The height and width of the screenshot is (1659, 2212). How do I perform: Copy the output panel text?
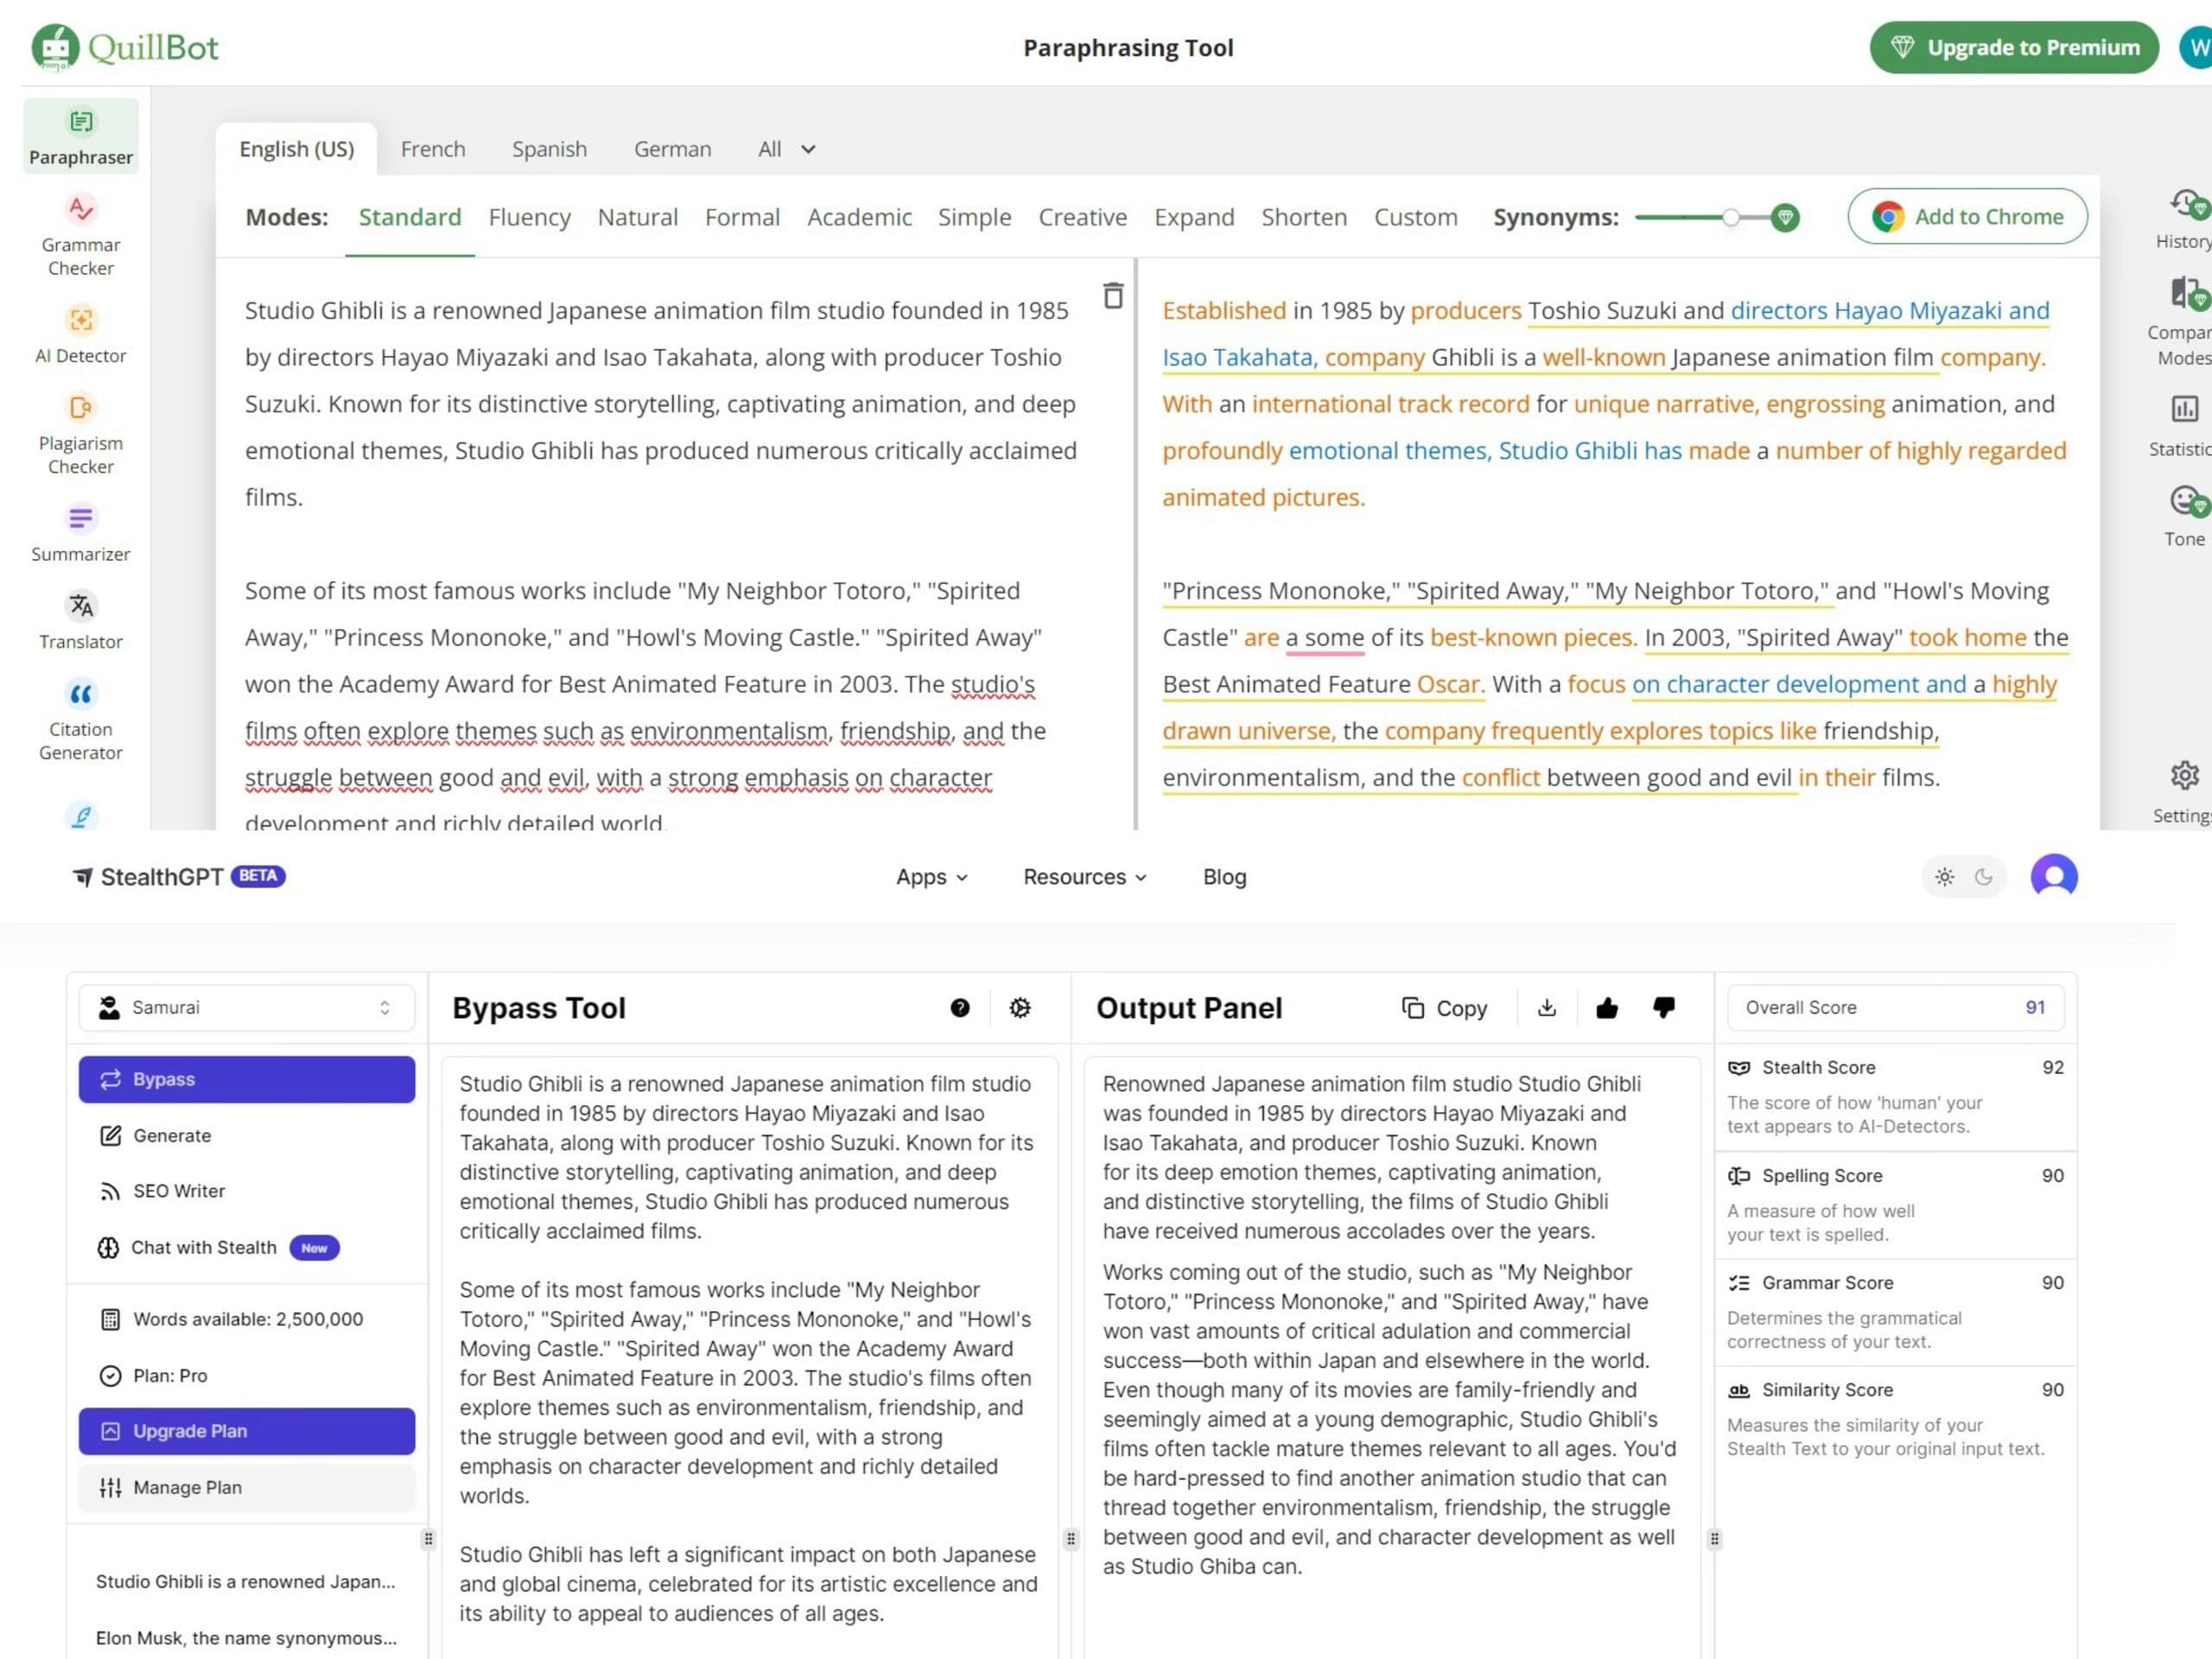pyautogui.click(x=1444, y=1008)
